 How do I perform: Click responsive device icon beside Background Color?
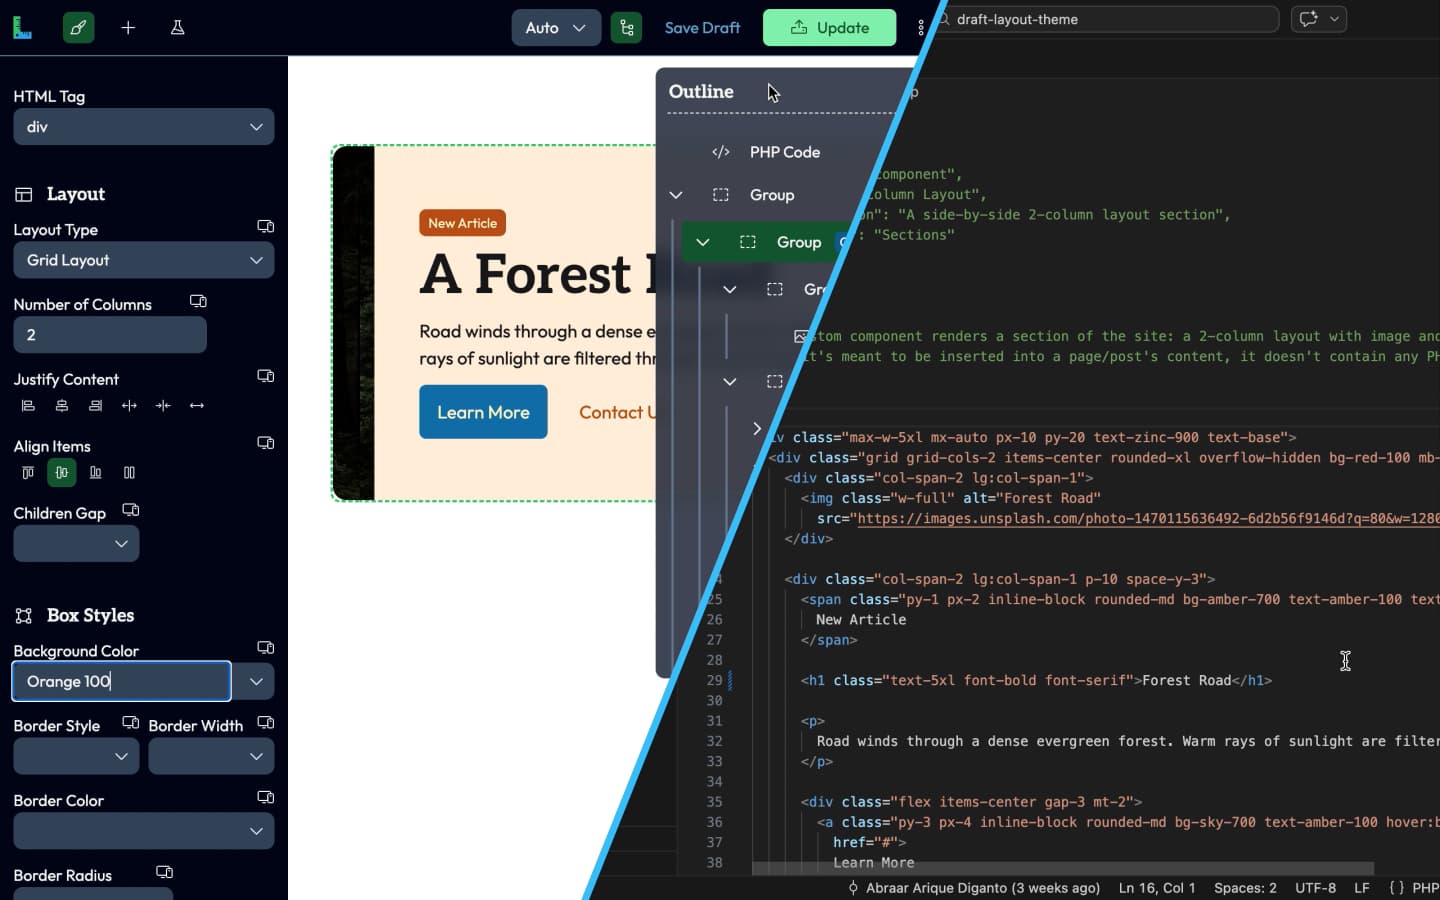click(x=265, y=648)
